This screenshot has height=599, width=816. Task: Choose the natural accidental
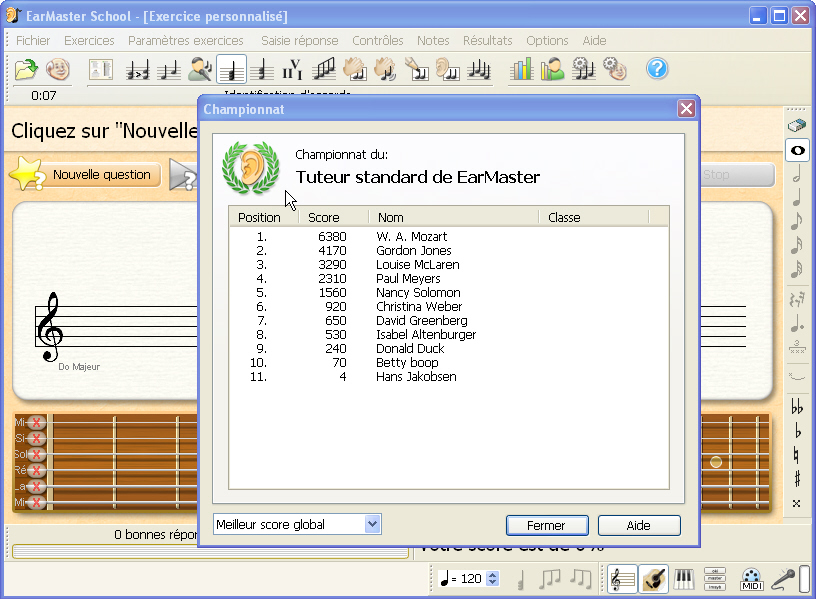pos(796,455)
